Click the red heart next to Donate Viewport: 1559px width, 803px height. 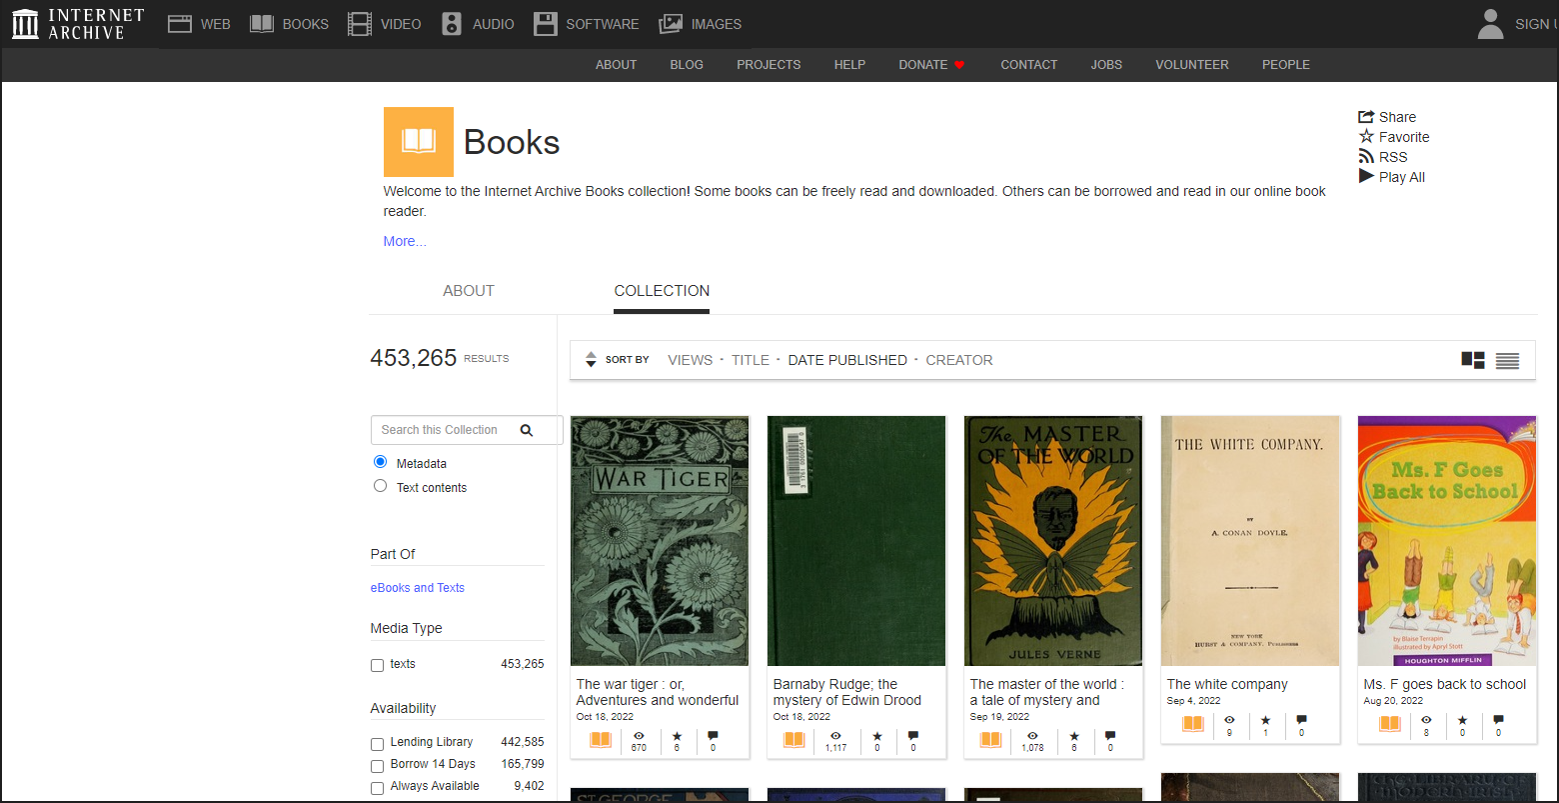pyautogui.click(x=959, y=65)
